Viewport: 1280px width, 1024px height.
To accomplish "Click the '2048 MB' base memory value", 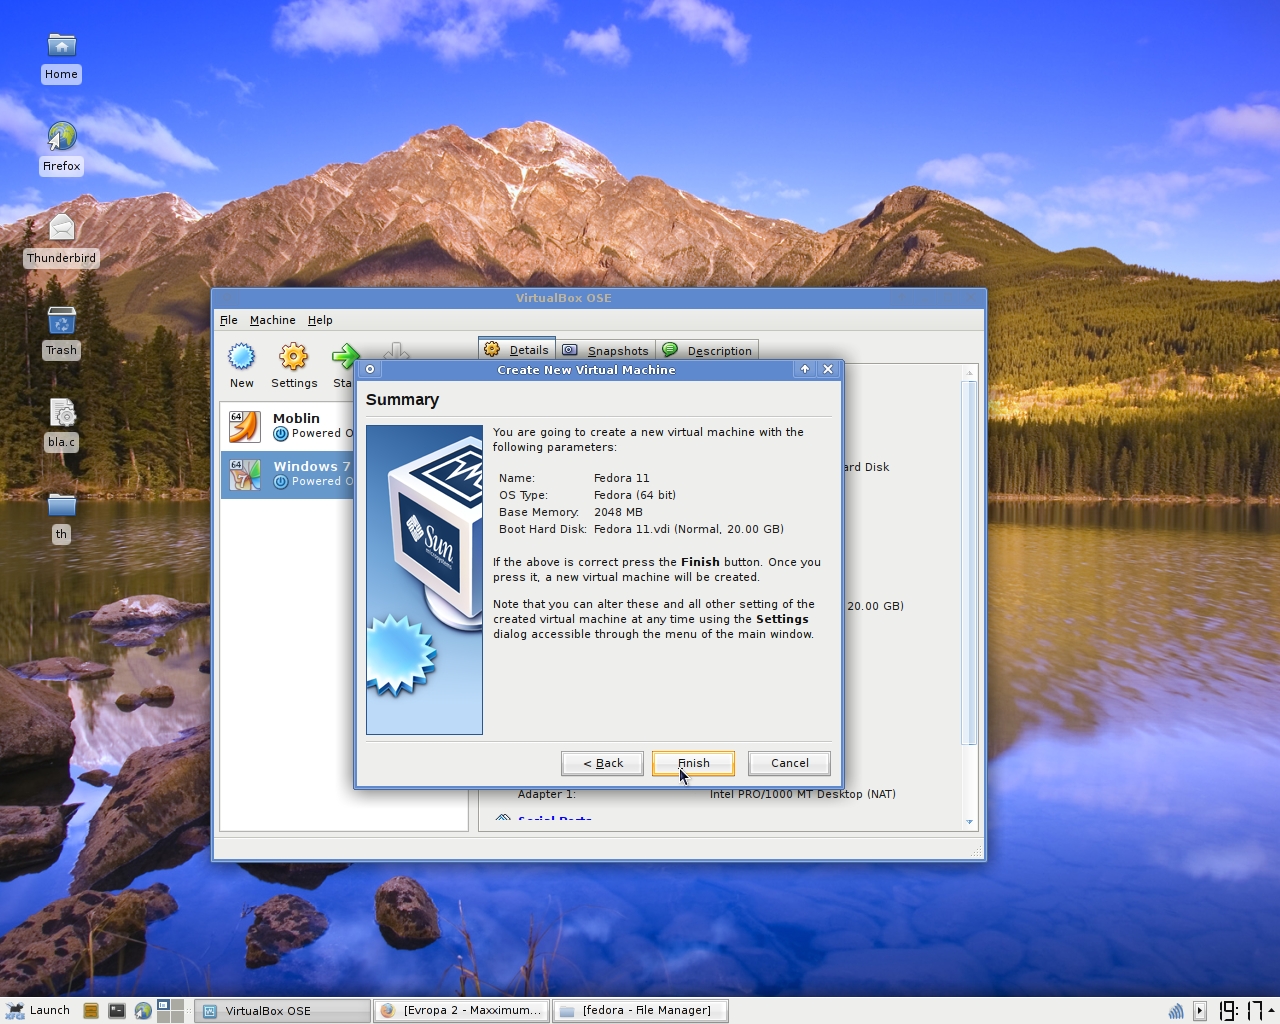I will point(618,512).
